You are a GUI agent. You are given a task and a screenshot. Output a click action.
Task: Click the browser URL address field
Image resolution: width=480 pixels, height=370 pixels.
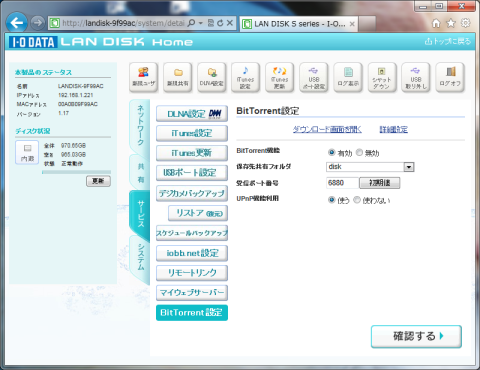(x=123, y=23)
